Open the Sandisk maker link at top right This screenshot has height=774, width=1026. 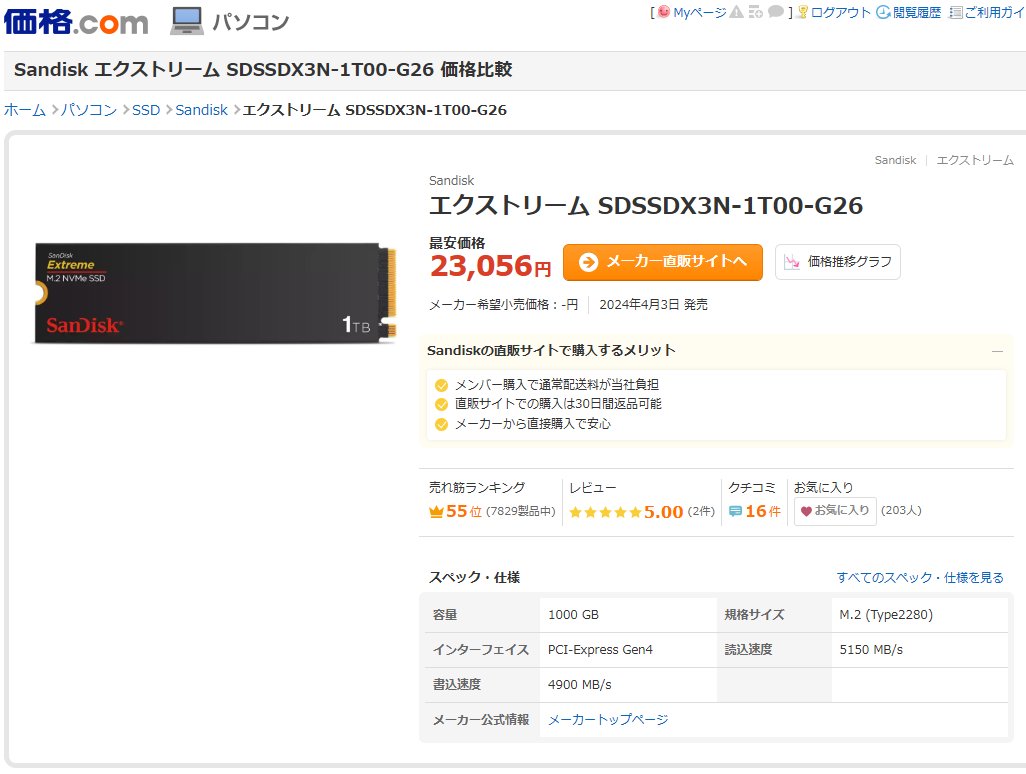coord(895,160)
